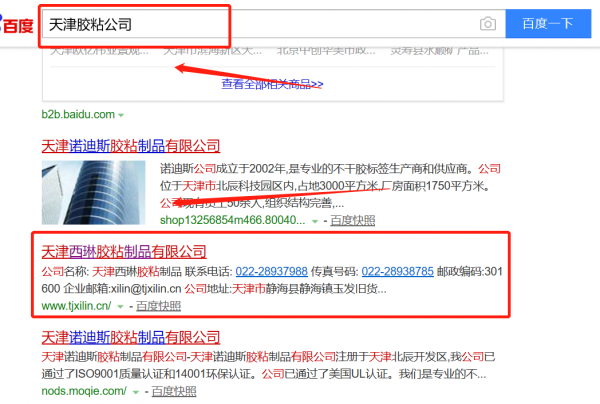The height and width of the screenshot is (404, 600).
Task: Click the www.tjxilin.cn URL
Action: click(x=76, y=306)
